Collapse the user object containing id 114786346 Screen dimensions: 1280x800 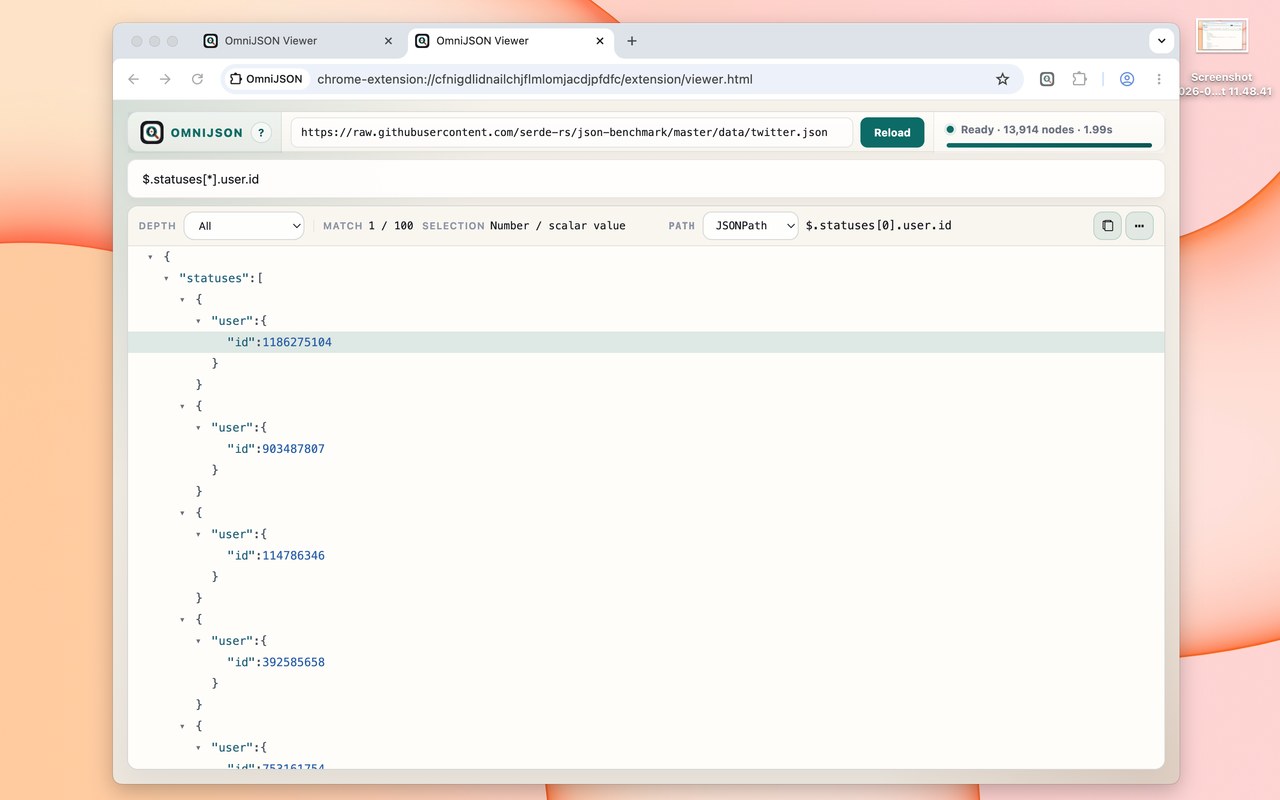(198, 534)
